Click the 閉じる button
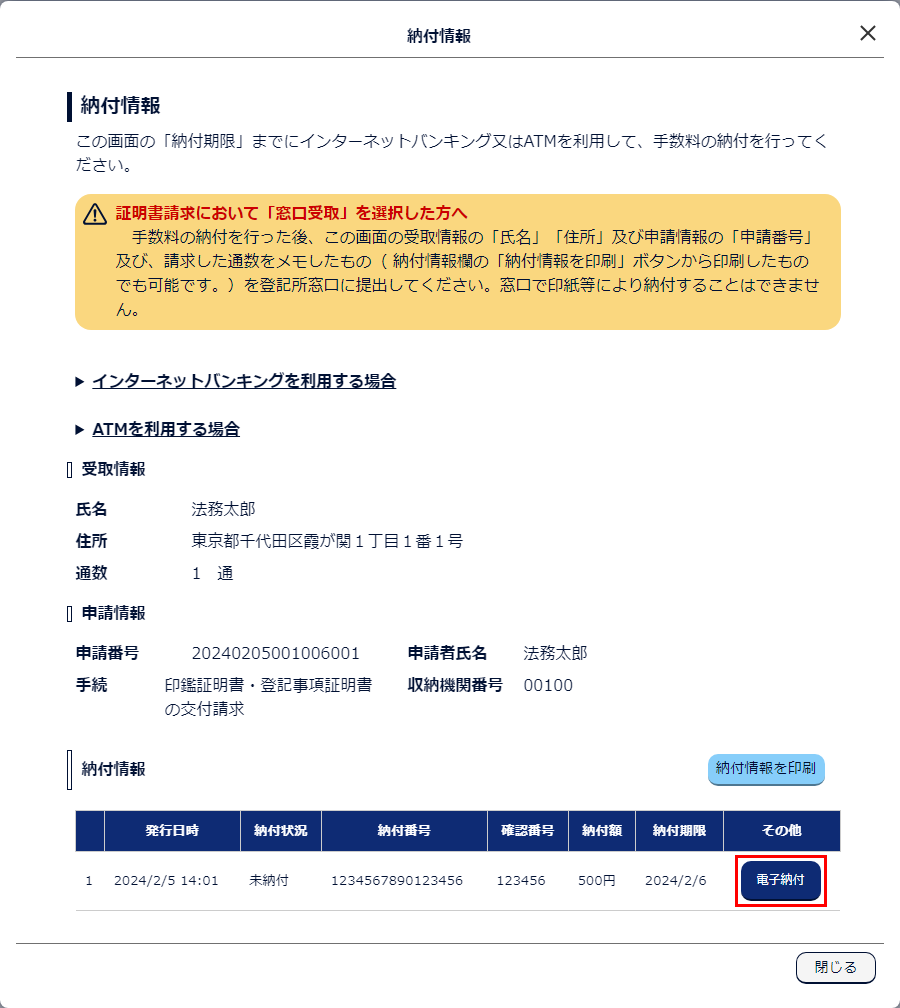This screenshot has width=900, height=1008. pos(836,968)
